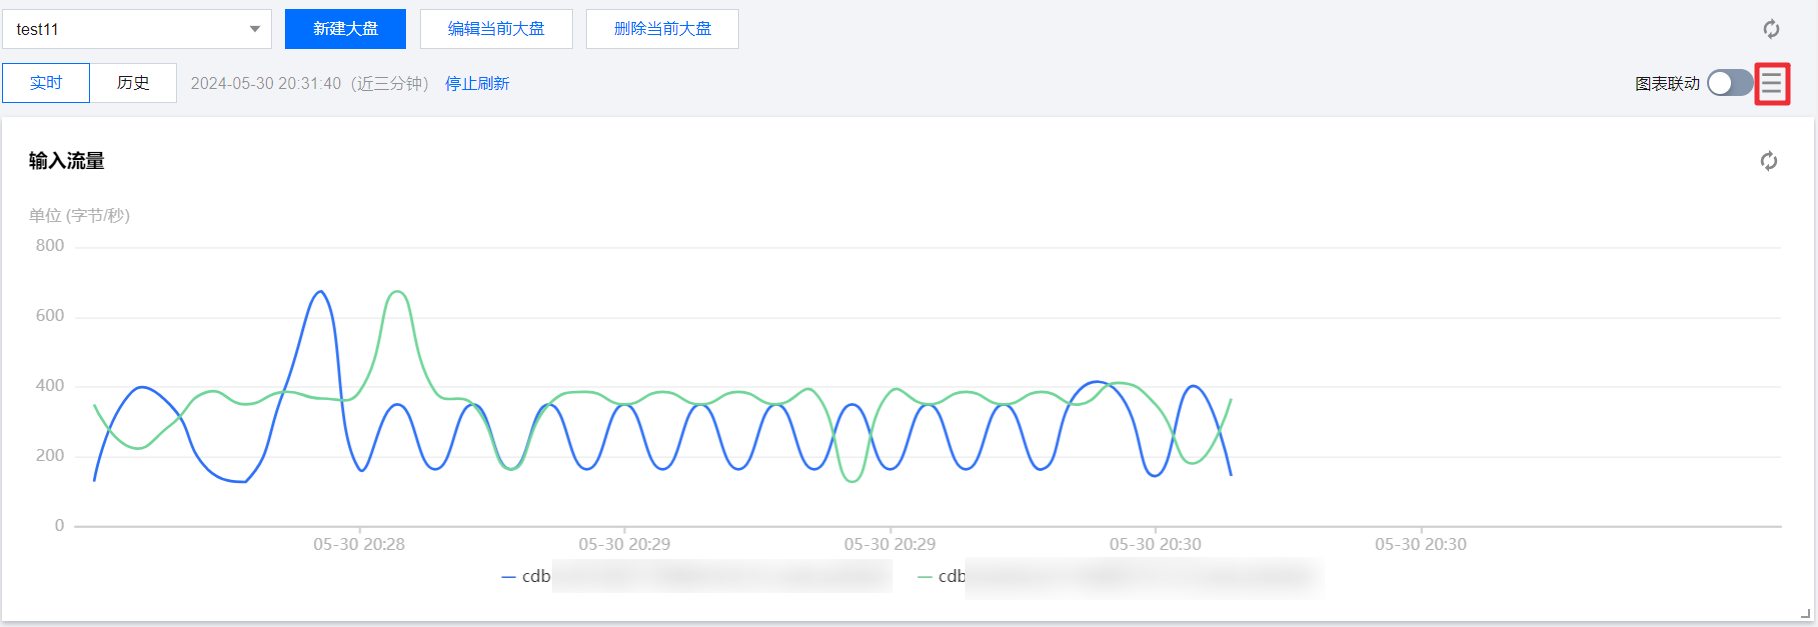This screenshot has width=1818, height=627.
Task: Click the chart panel resize handle corner
Action: 1805,614
